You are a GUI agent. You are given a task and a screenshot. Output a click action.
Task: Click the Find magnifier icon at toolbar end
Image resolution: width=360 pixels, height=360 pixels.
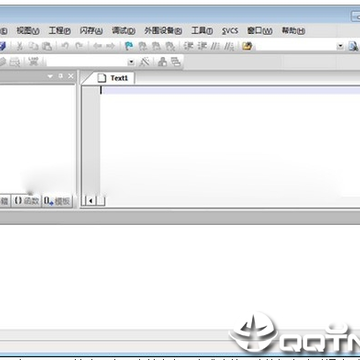[354, 46]
